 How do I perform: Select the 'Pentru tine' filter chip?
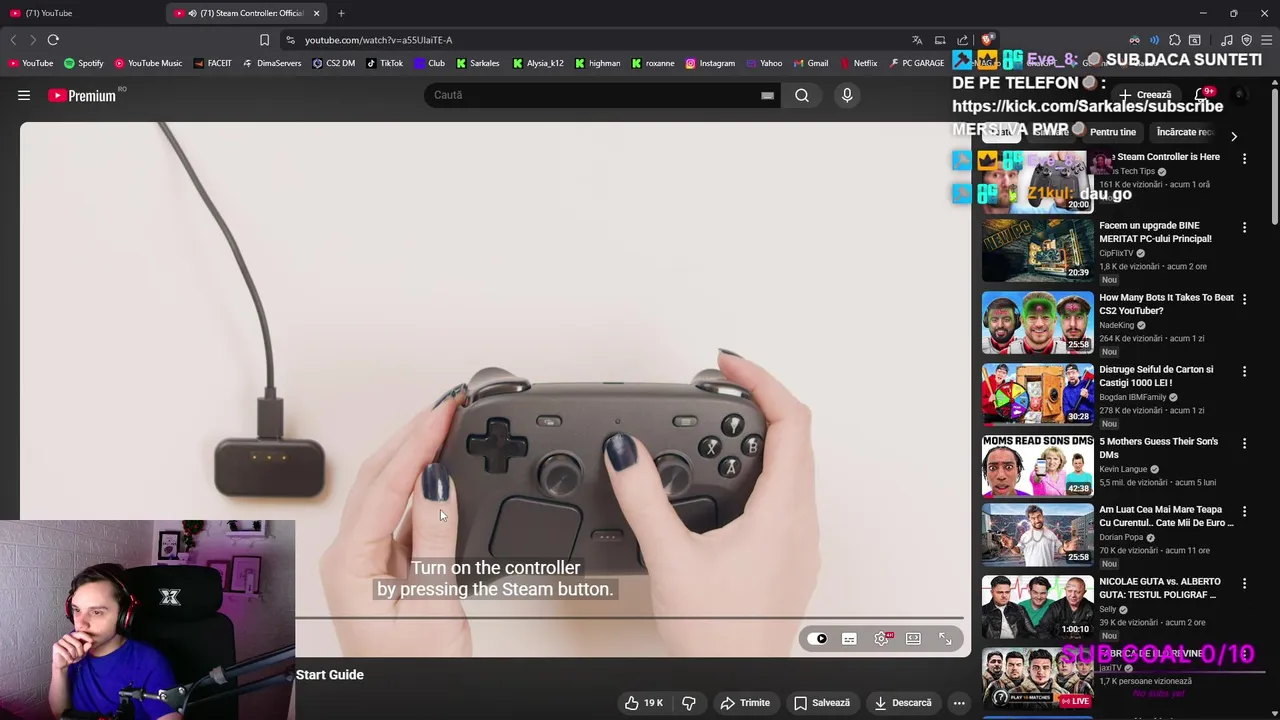[1113, 132]
